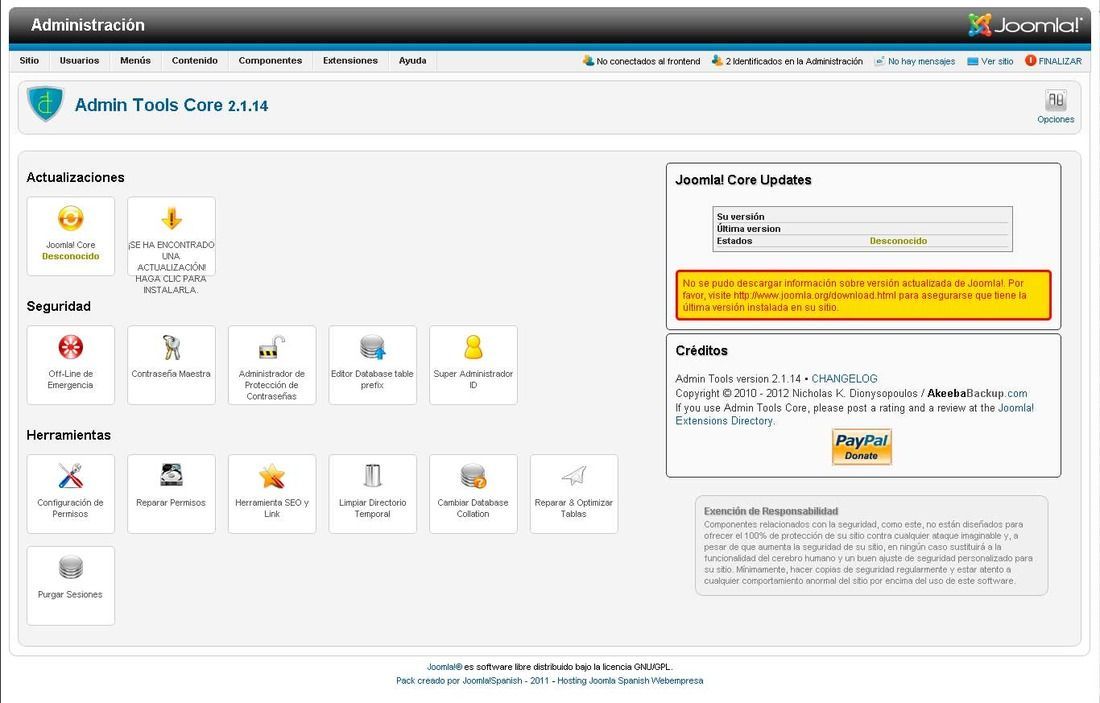The width and height of the screenshot is (1100, 703).
Task: Click the Herramientas section heading
Action: [68, 436]
